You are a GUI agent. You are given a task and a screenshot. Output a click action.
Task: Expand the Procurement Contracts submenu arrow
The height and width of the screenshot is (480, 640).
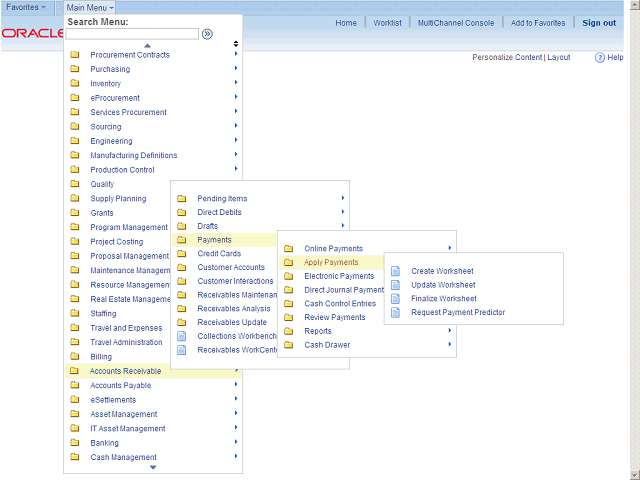236,53
